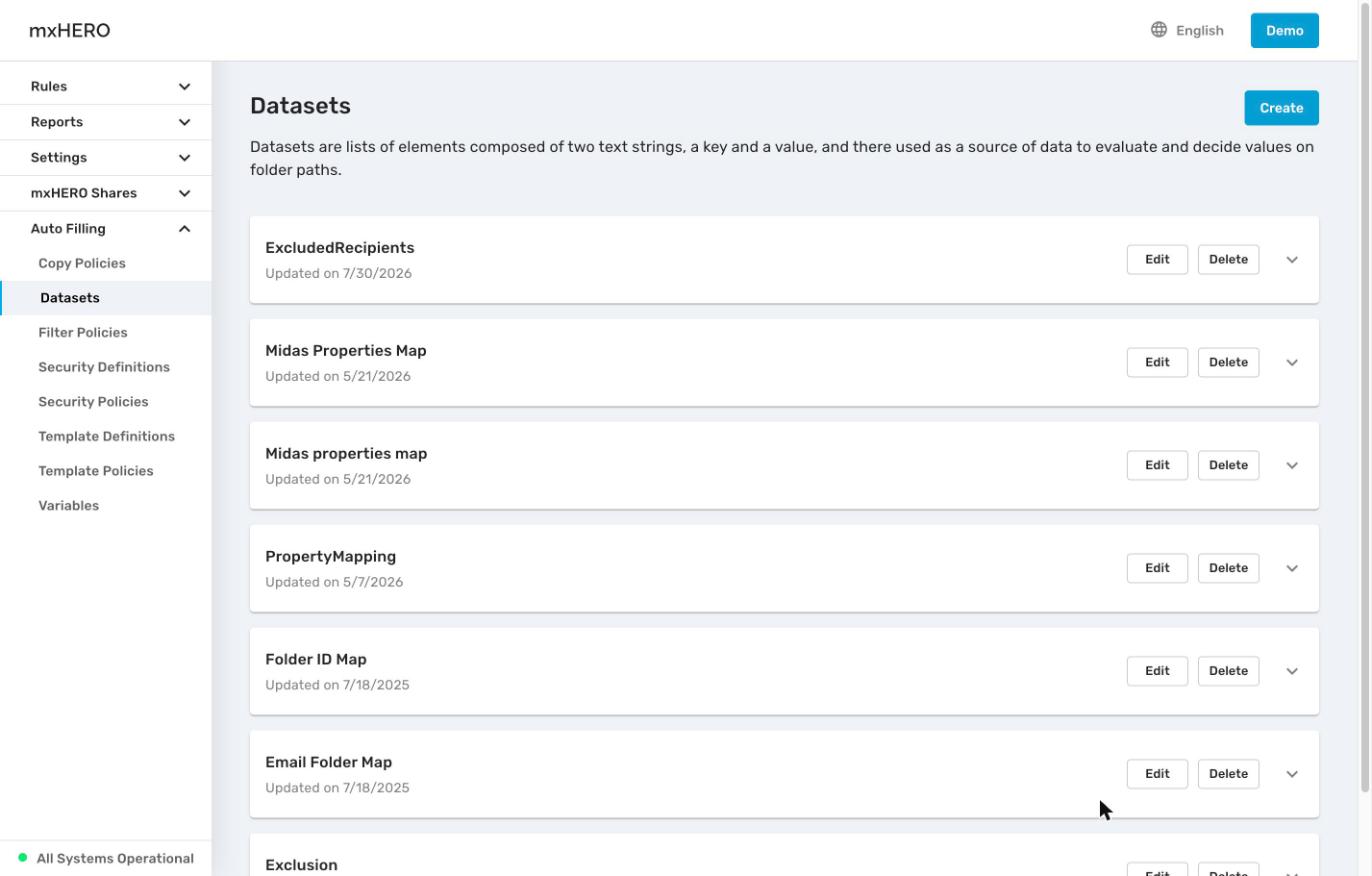Open the English language selector
The height and width of the screenshot is (876, 1372).
click(1188, 30)
